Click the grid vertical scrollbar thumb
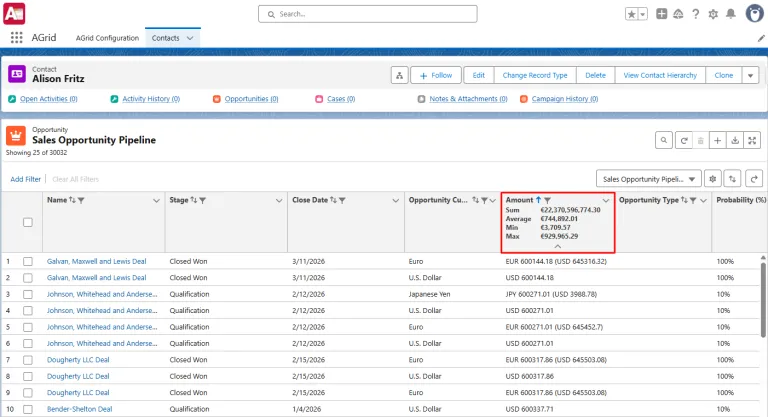 [763, 300]
